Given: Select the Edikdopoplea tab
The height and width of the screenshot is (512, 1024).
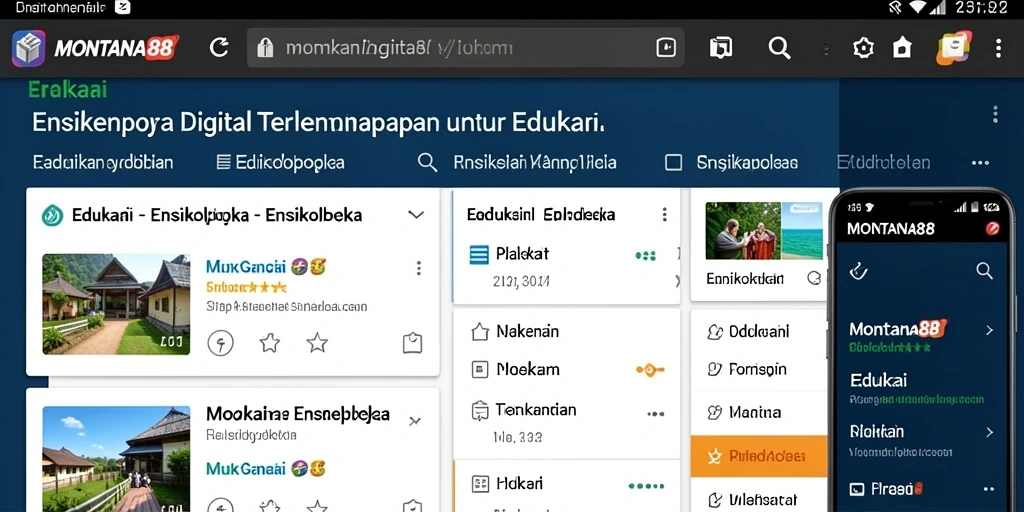Looking at the screenshot, I should (280, 162).
